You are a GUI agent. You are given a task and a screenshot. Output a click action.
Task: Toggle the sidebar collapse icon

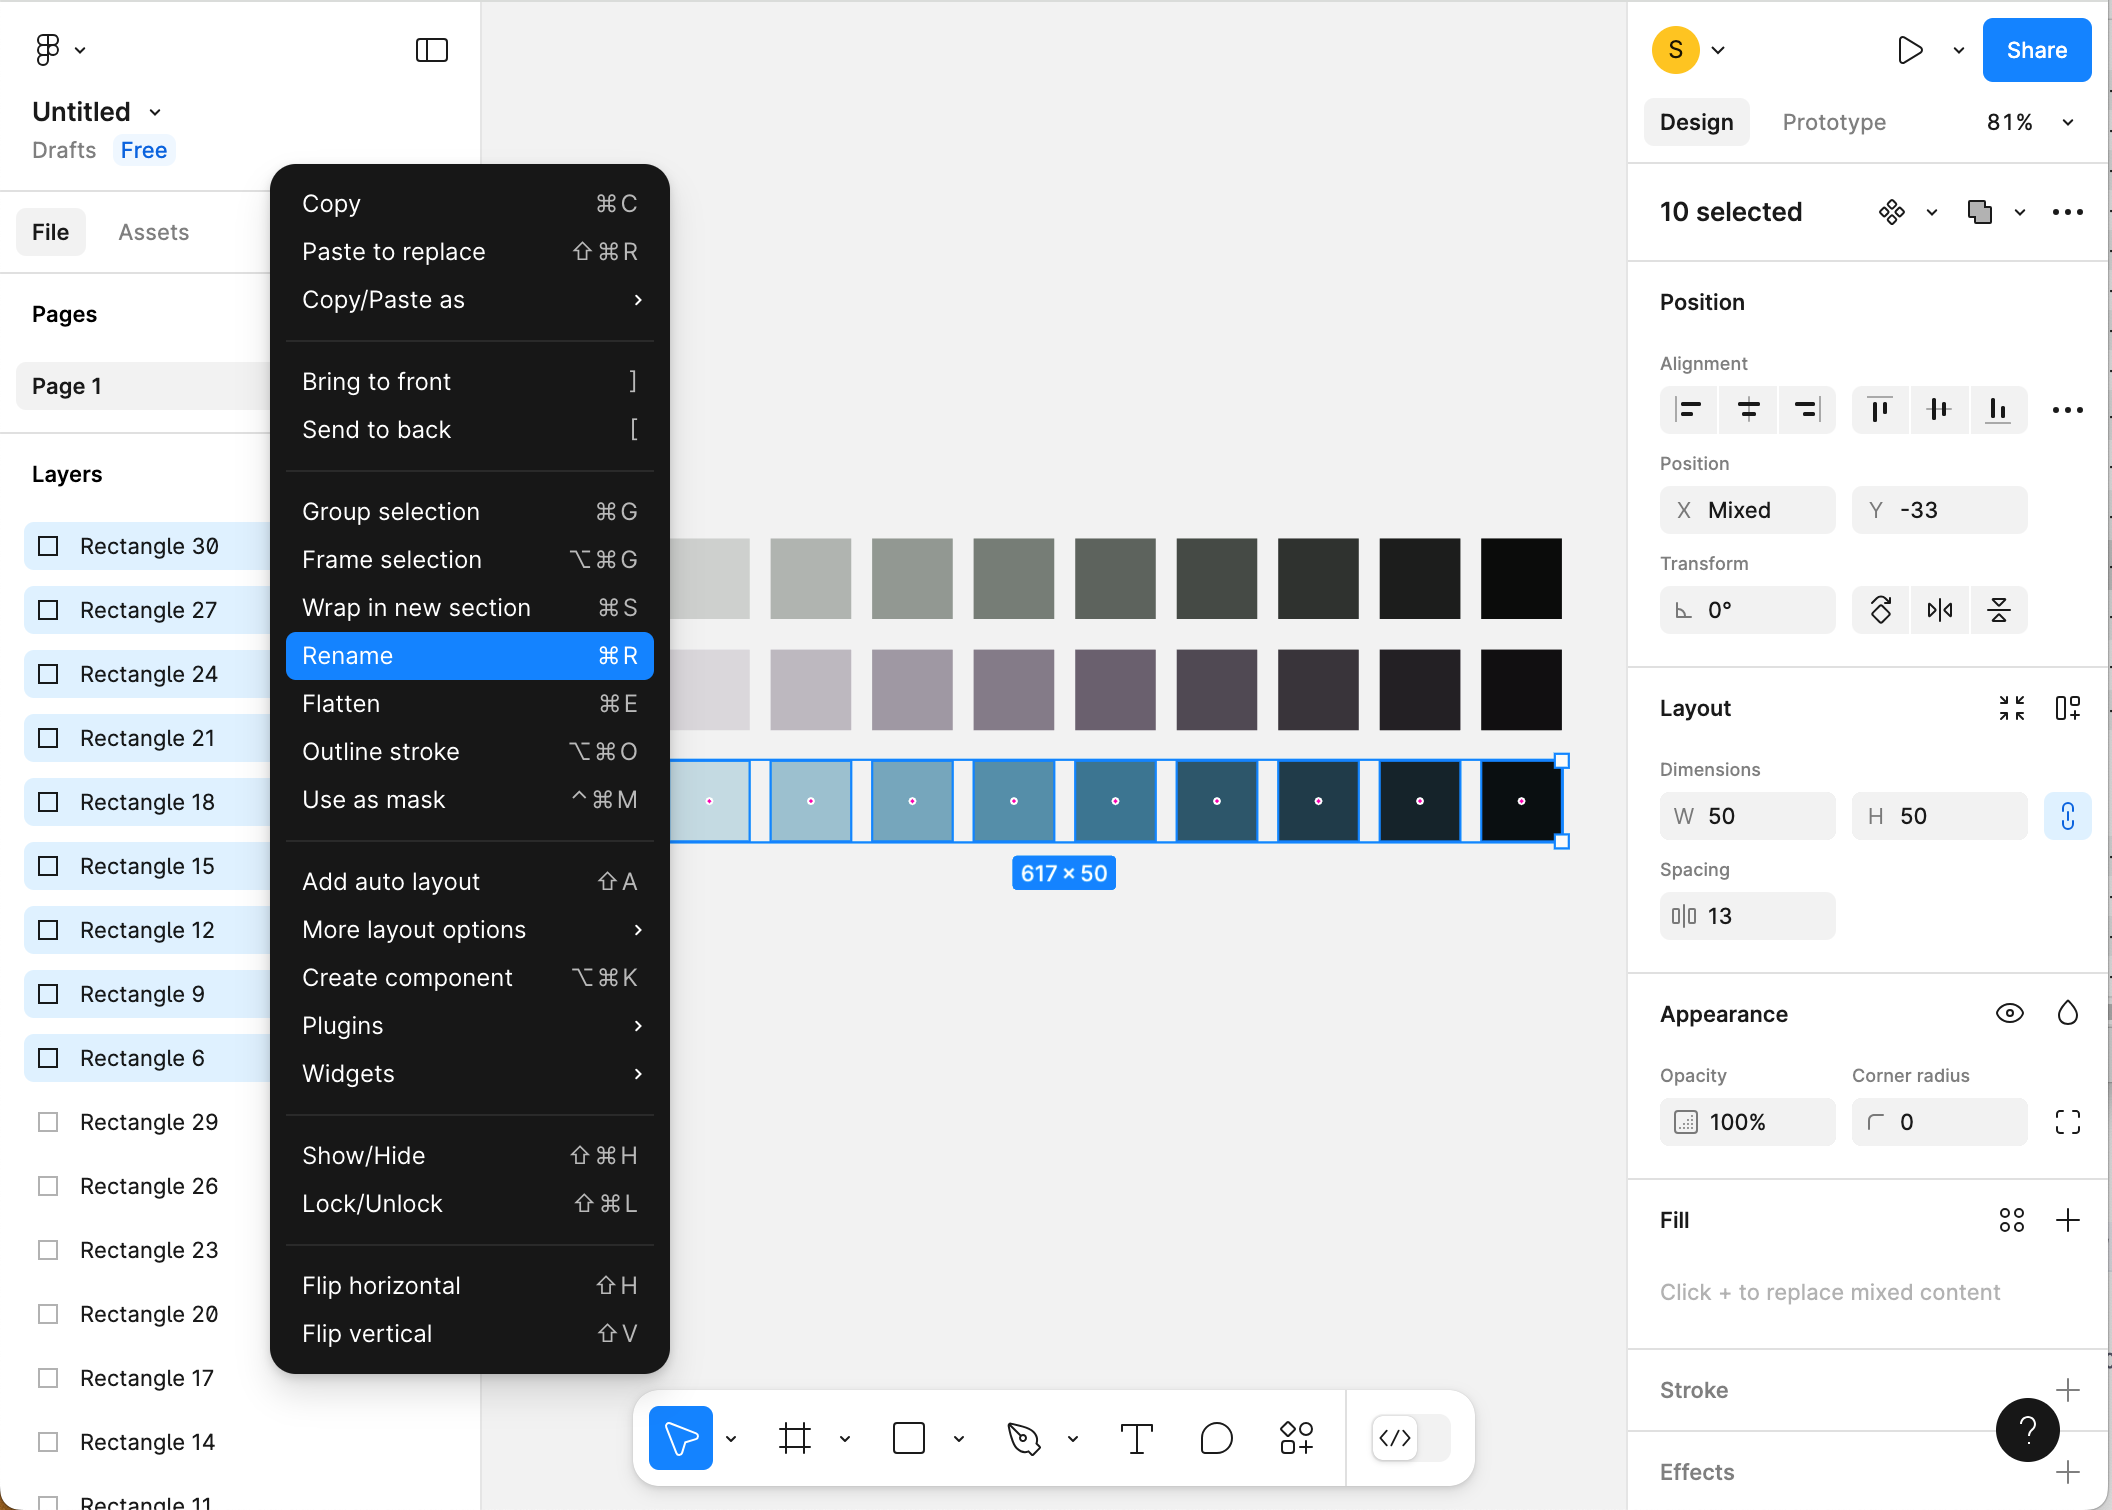pyautogui.click(x=431, y=50)
